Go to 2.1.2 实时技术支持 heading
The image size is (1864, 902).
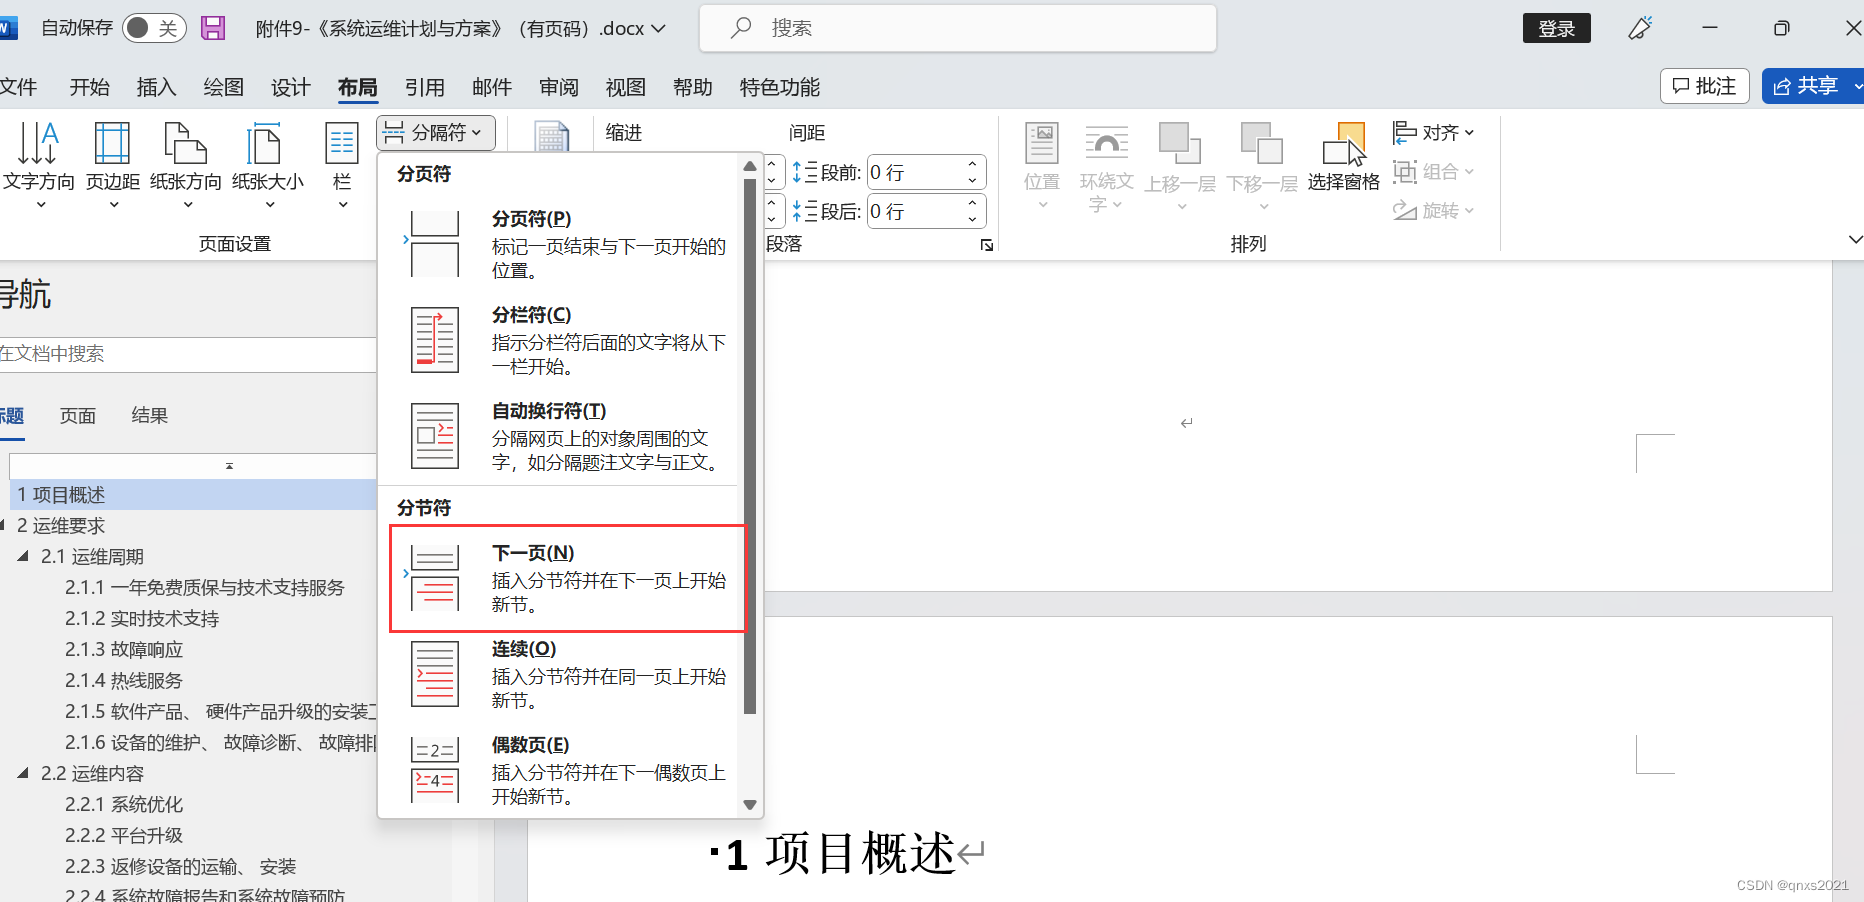click(142, 619)
